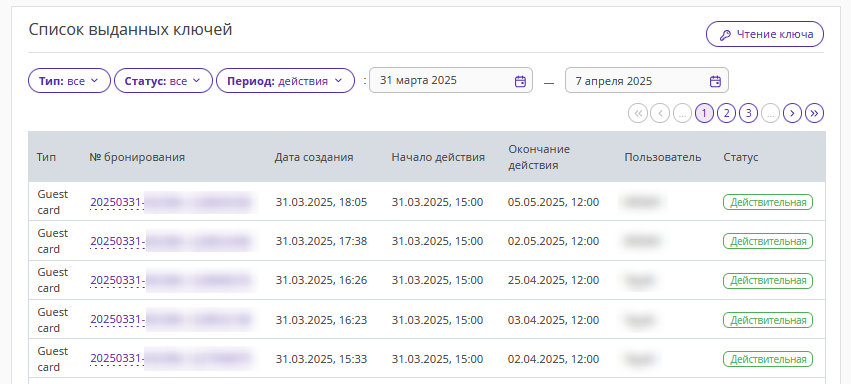Open the Статус: все filter dropdown
Viewport: 851px width, 384px height.
(163, 81)
